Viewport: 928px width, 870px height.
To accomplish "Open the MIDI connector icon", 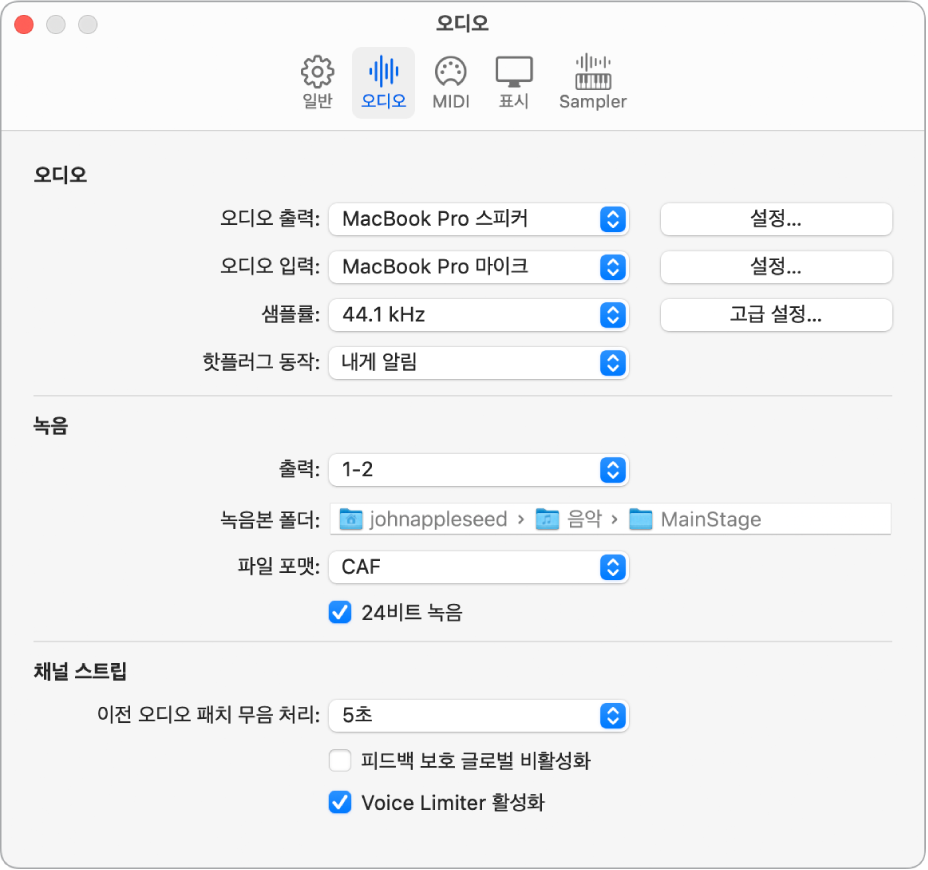I will (x=450, y=72).
